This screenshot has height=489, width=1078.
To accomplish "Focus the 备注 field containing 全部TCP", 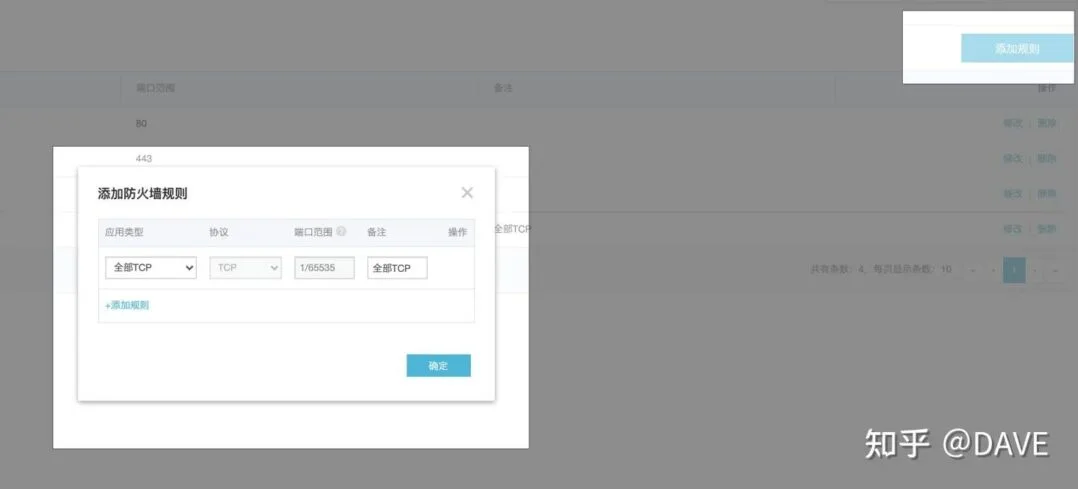I will point(397,268).
